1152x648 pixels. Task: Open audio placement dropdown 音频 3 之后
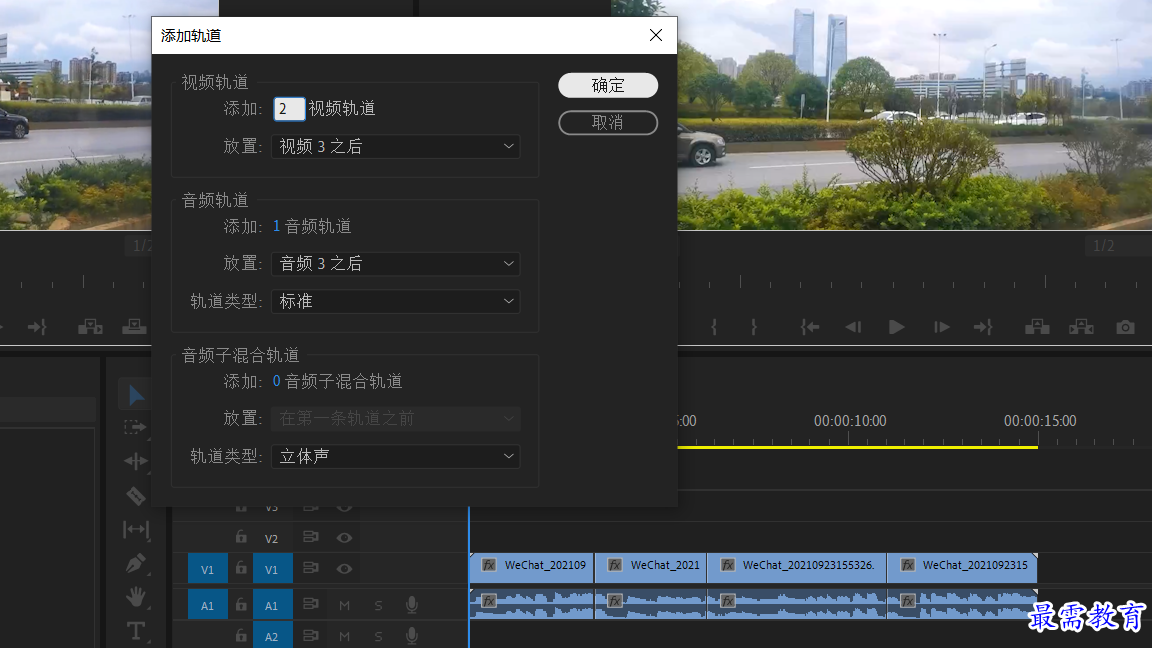point(396,263)
